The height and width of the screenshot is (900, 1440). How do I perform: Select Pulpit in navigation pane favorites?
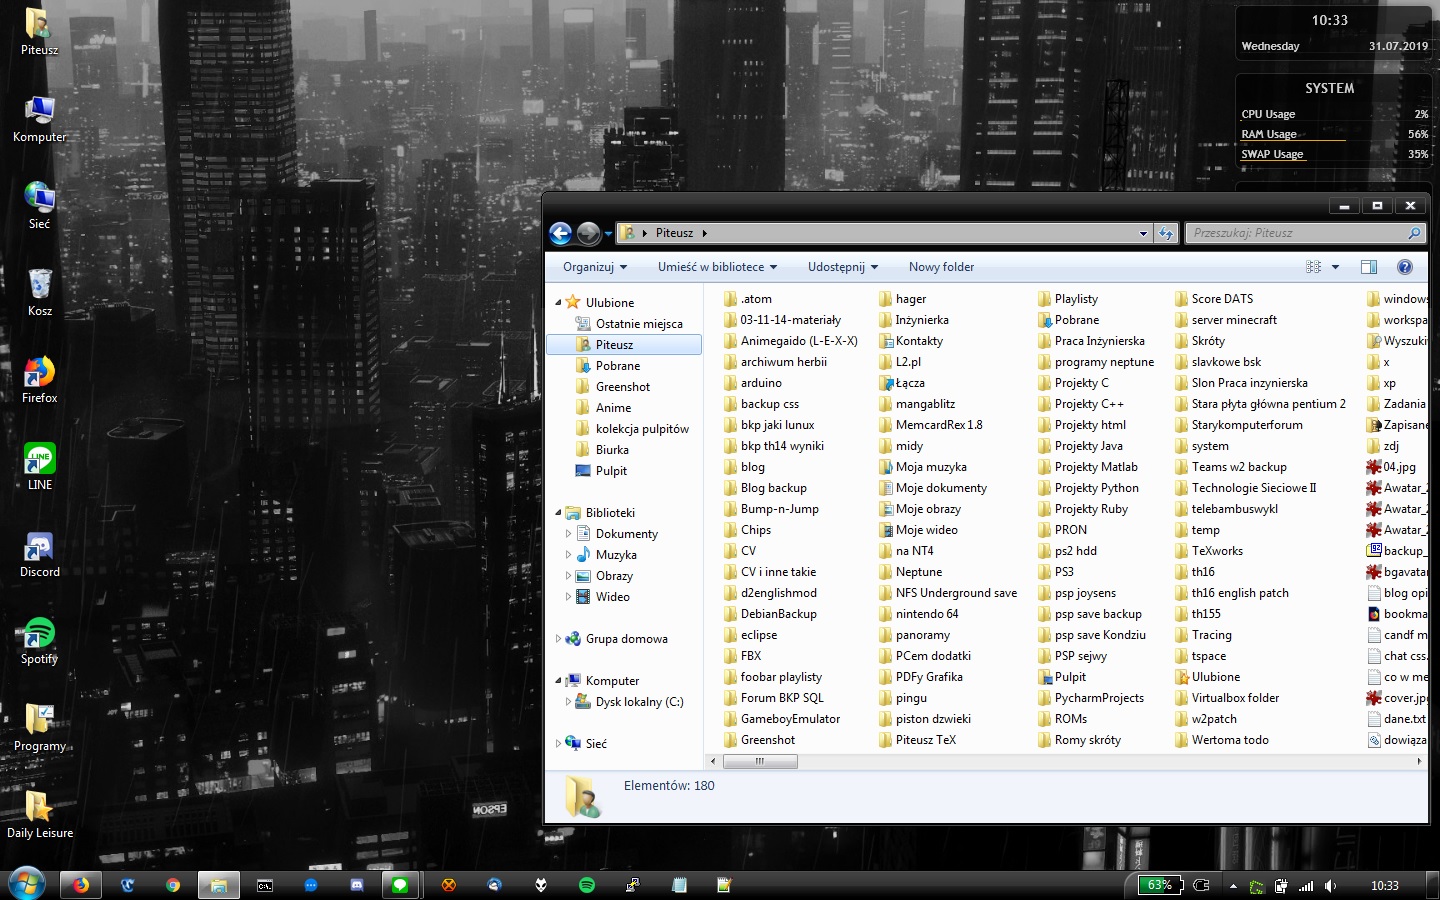(601, 471)
